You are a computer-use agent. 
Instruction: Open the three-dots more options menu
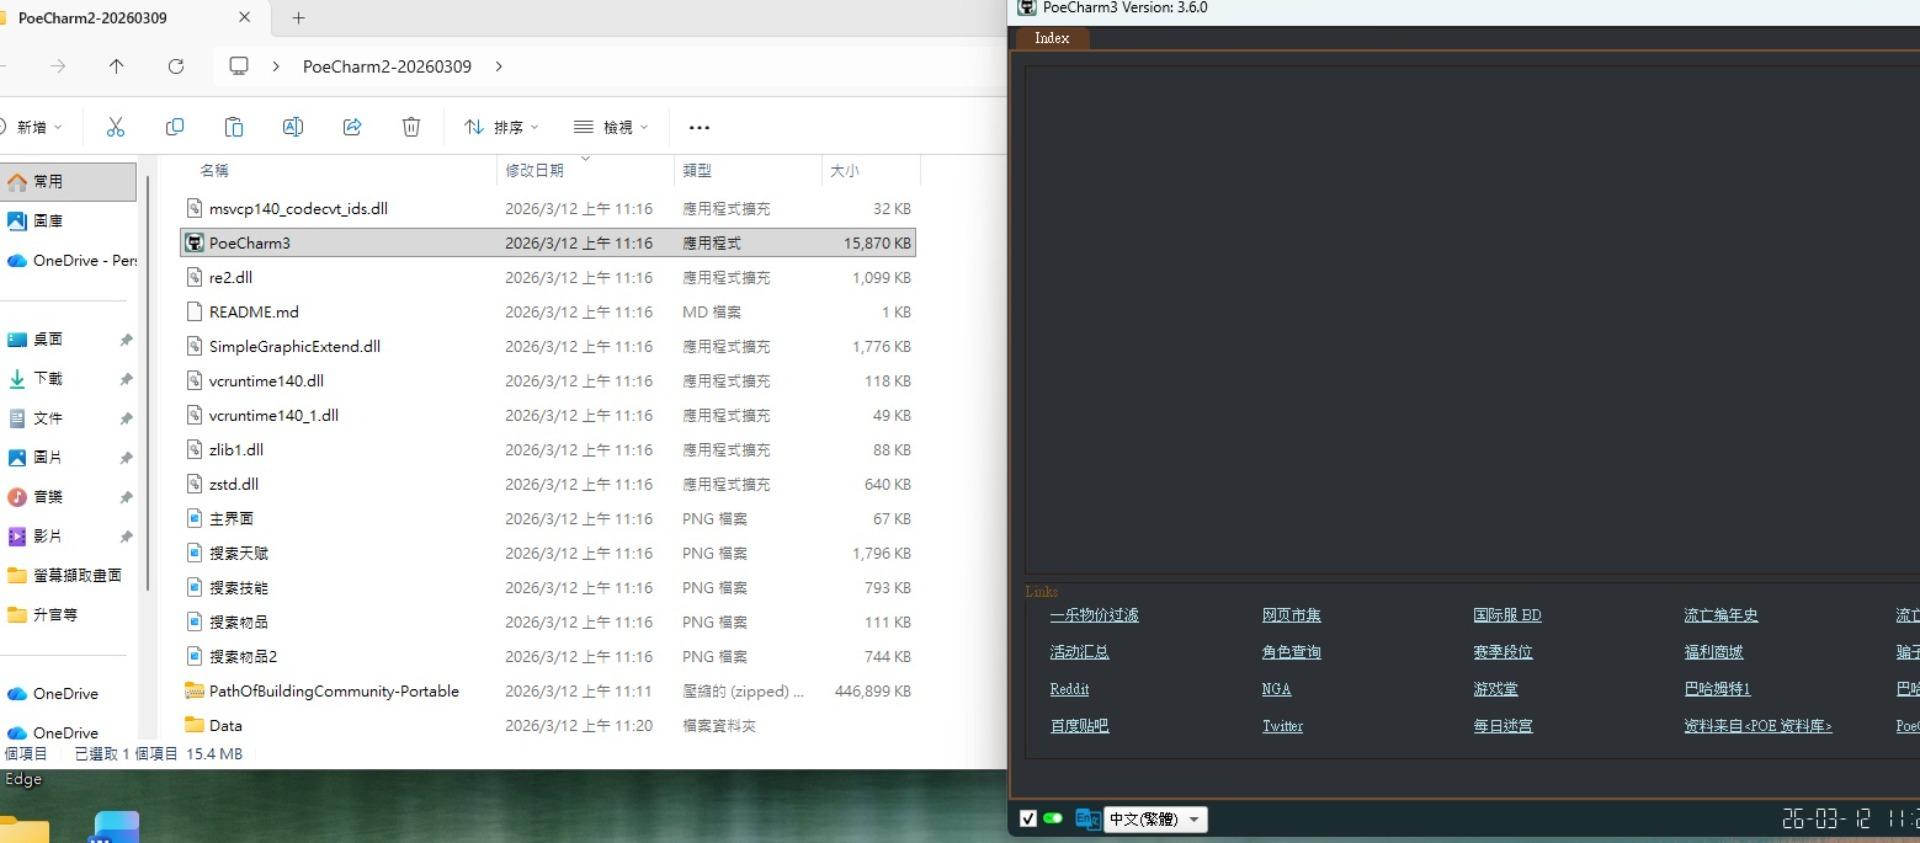point(699,127)
